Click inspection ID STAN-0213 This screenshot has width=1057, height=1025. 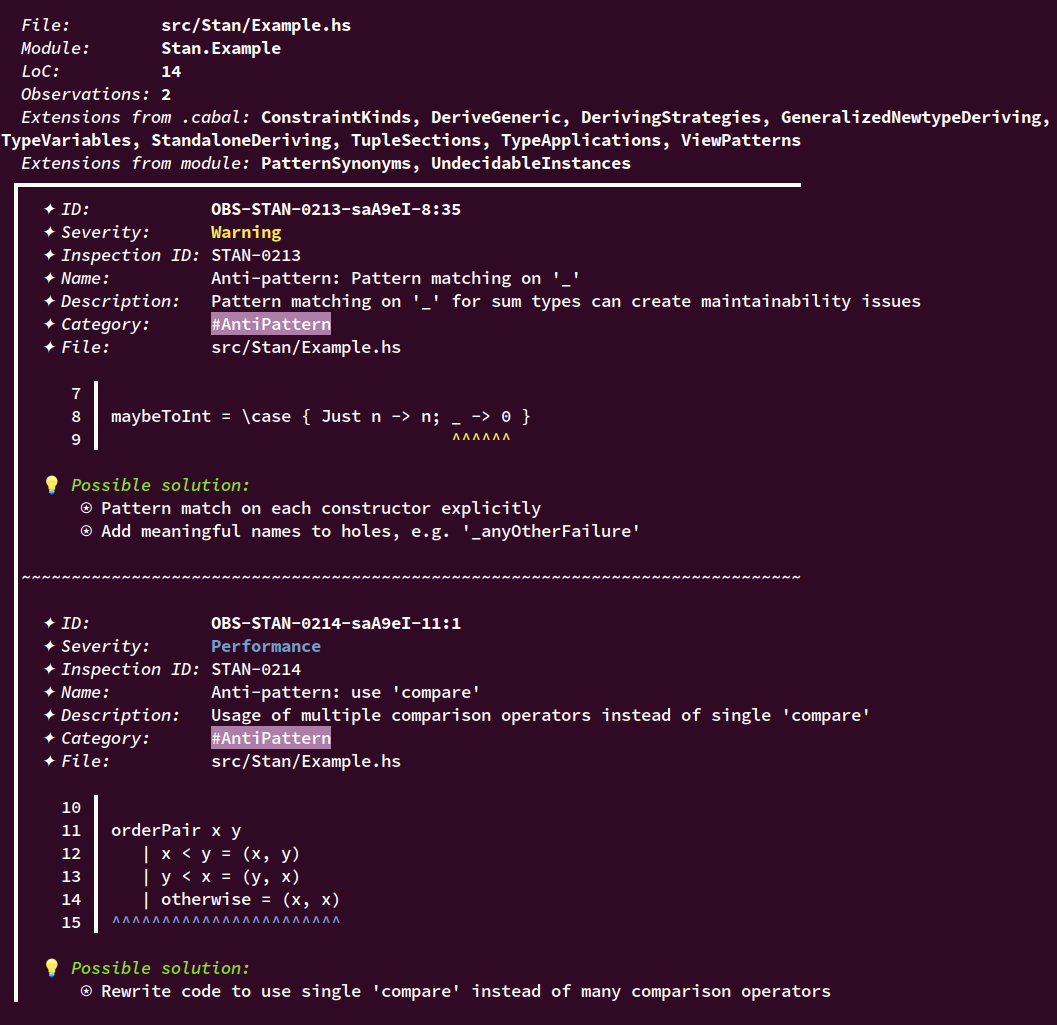point(256,255)
